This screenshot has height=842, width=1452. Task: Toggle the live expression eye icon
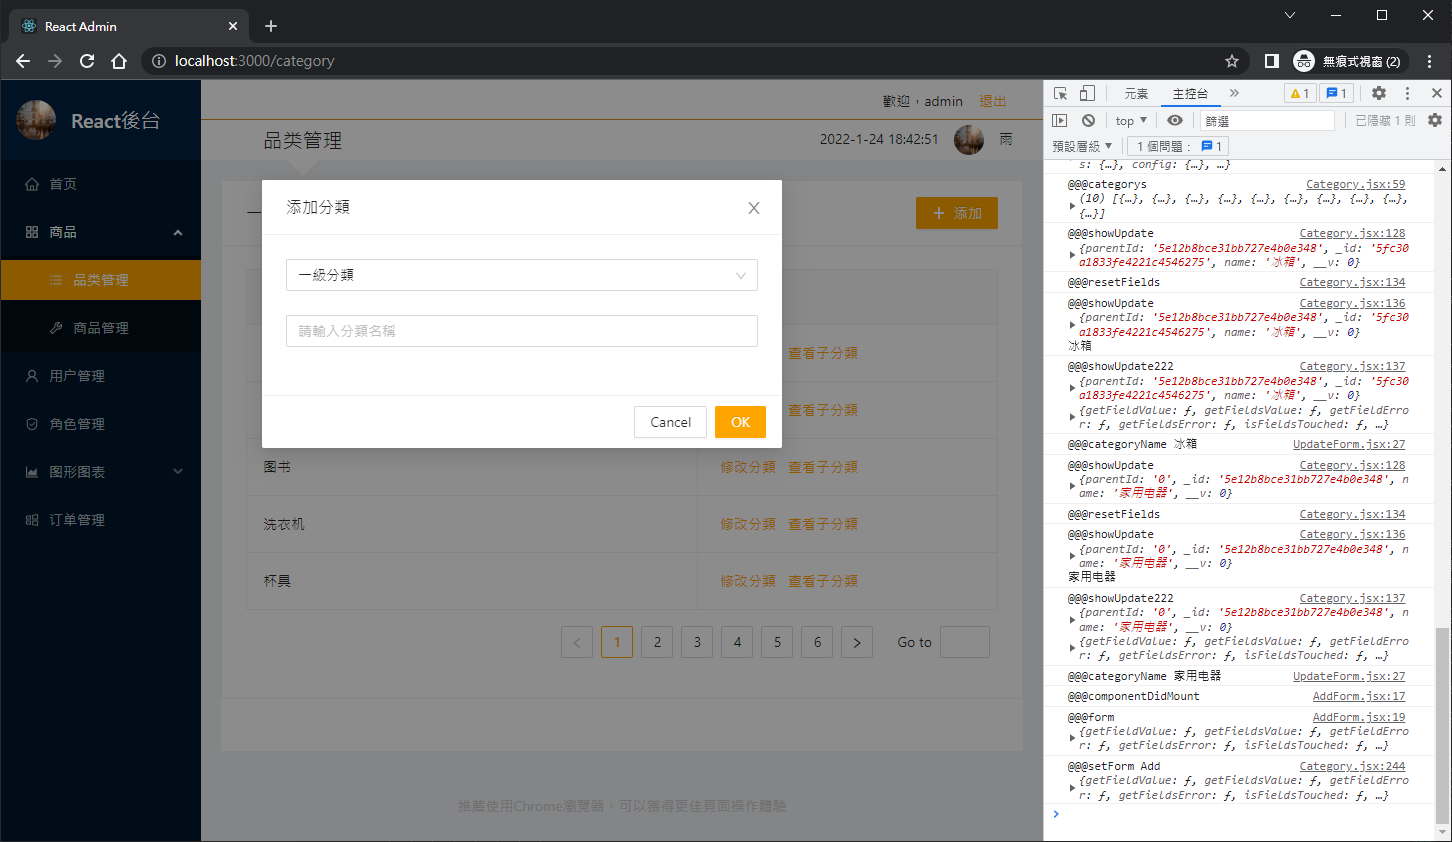pos(1175,120)
